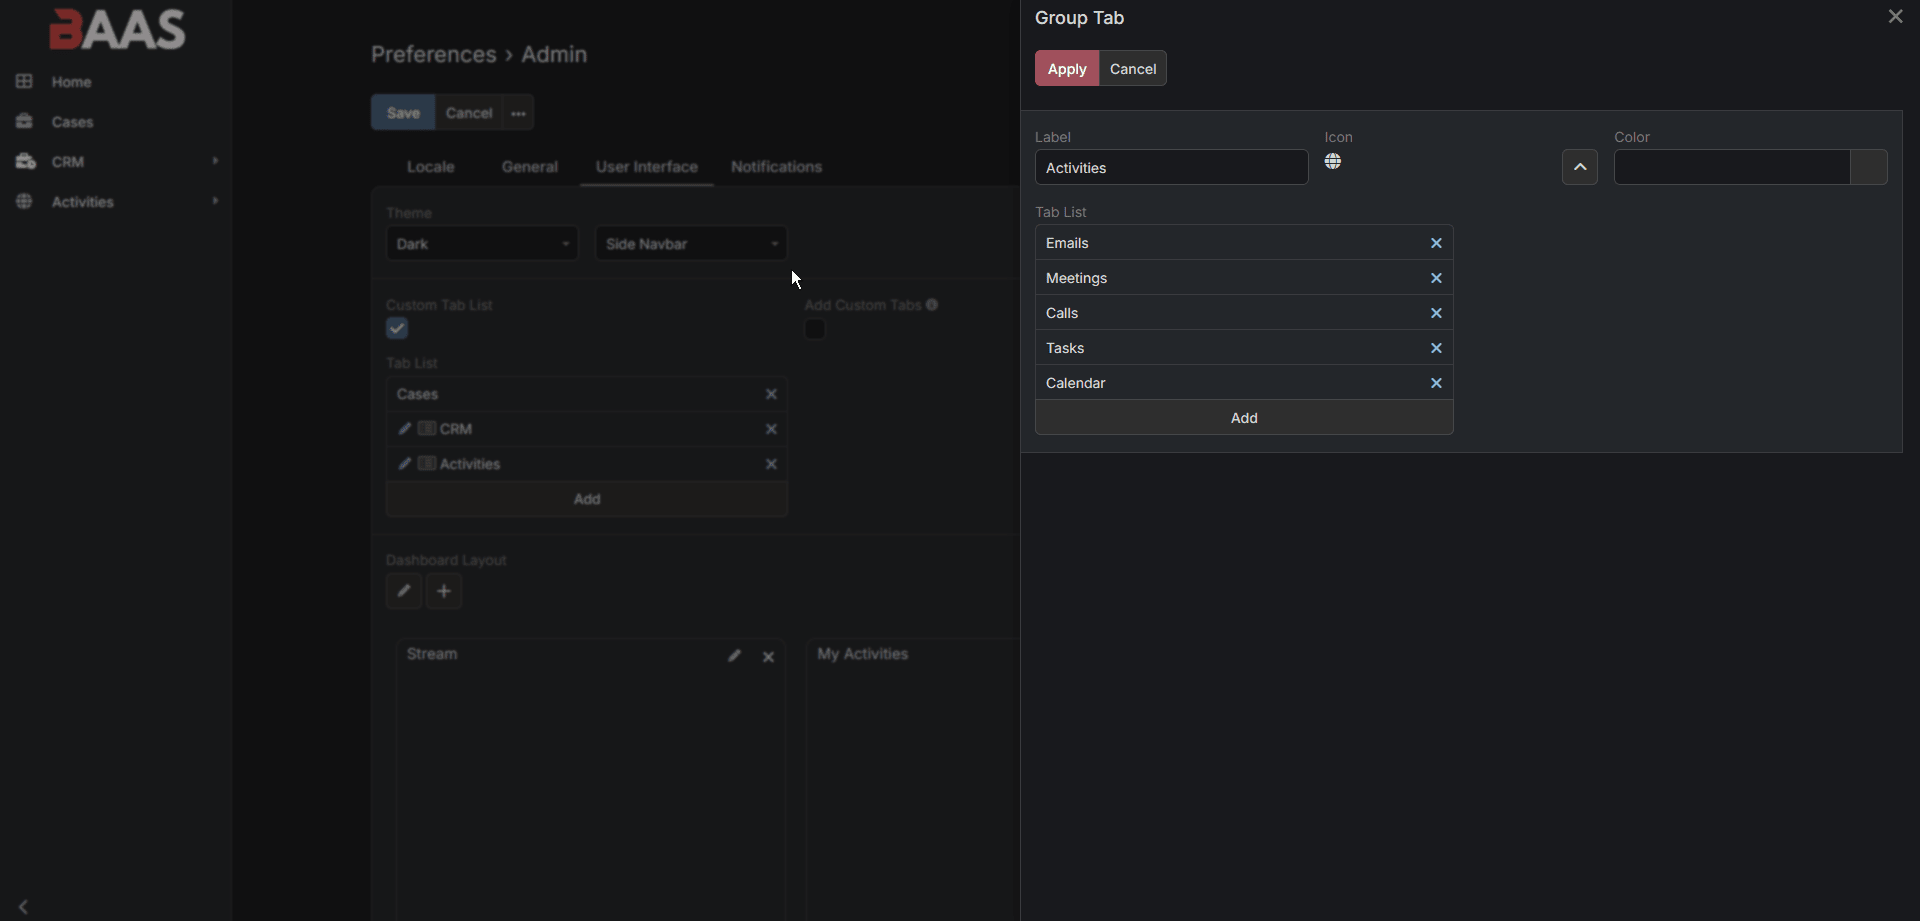Screen dimensions: 1920x921
Task: Switch to the Notifications tab
Action: [777, 166]
